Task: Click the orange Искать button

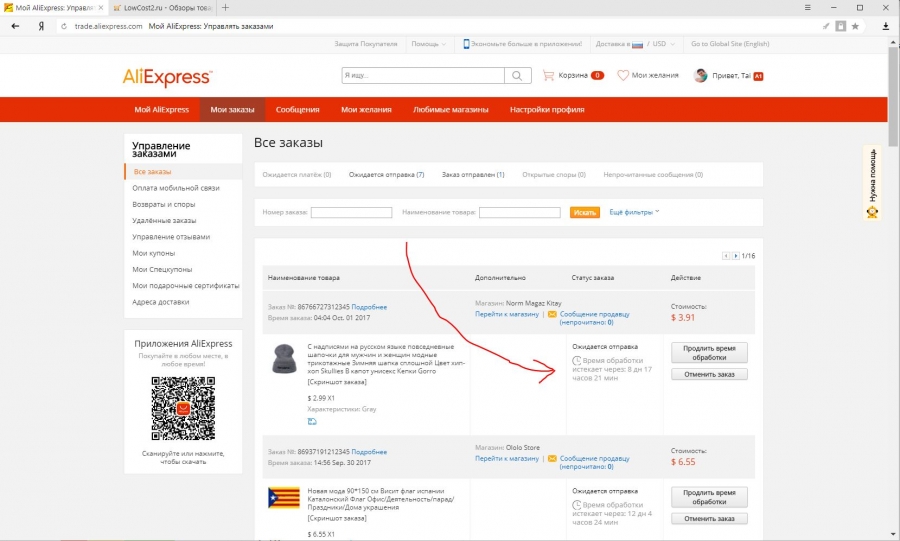Action: [x=585, y=212]
